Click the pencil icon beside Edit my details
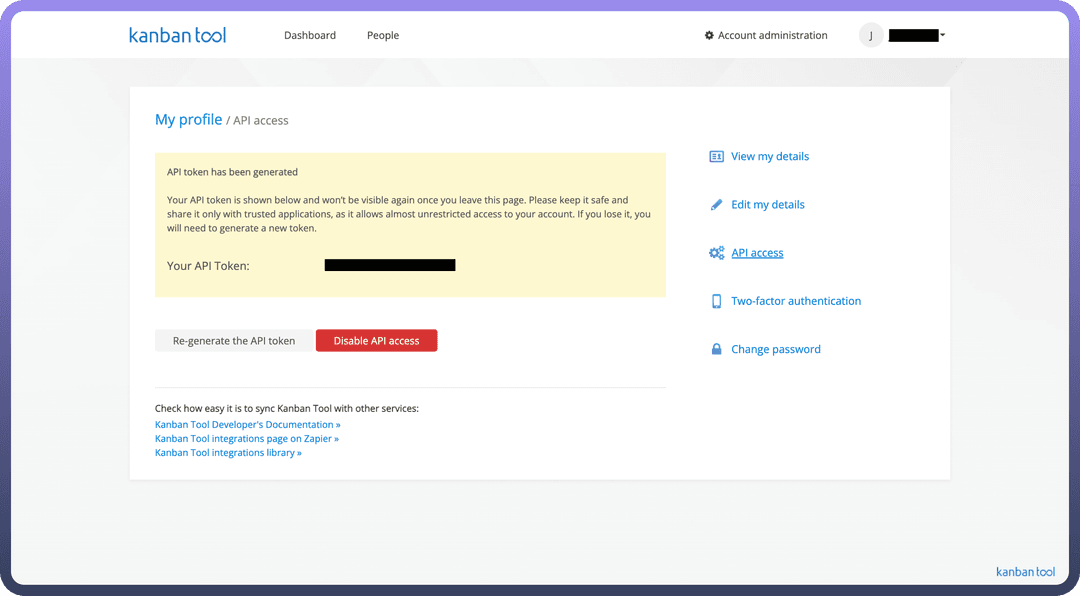Viewport: 1080px width, 596px height. pyautogui.click(x=716, y=205)
